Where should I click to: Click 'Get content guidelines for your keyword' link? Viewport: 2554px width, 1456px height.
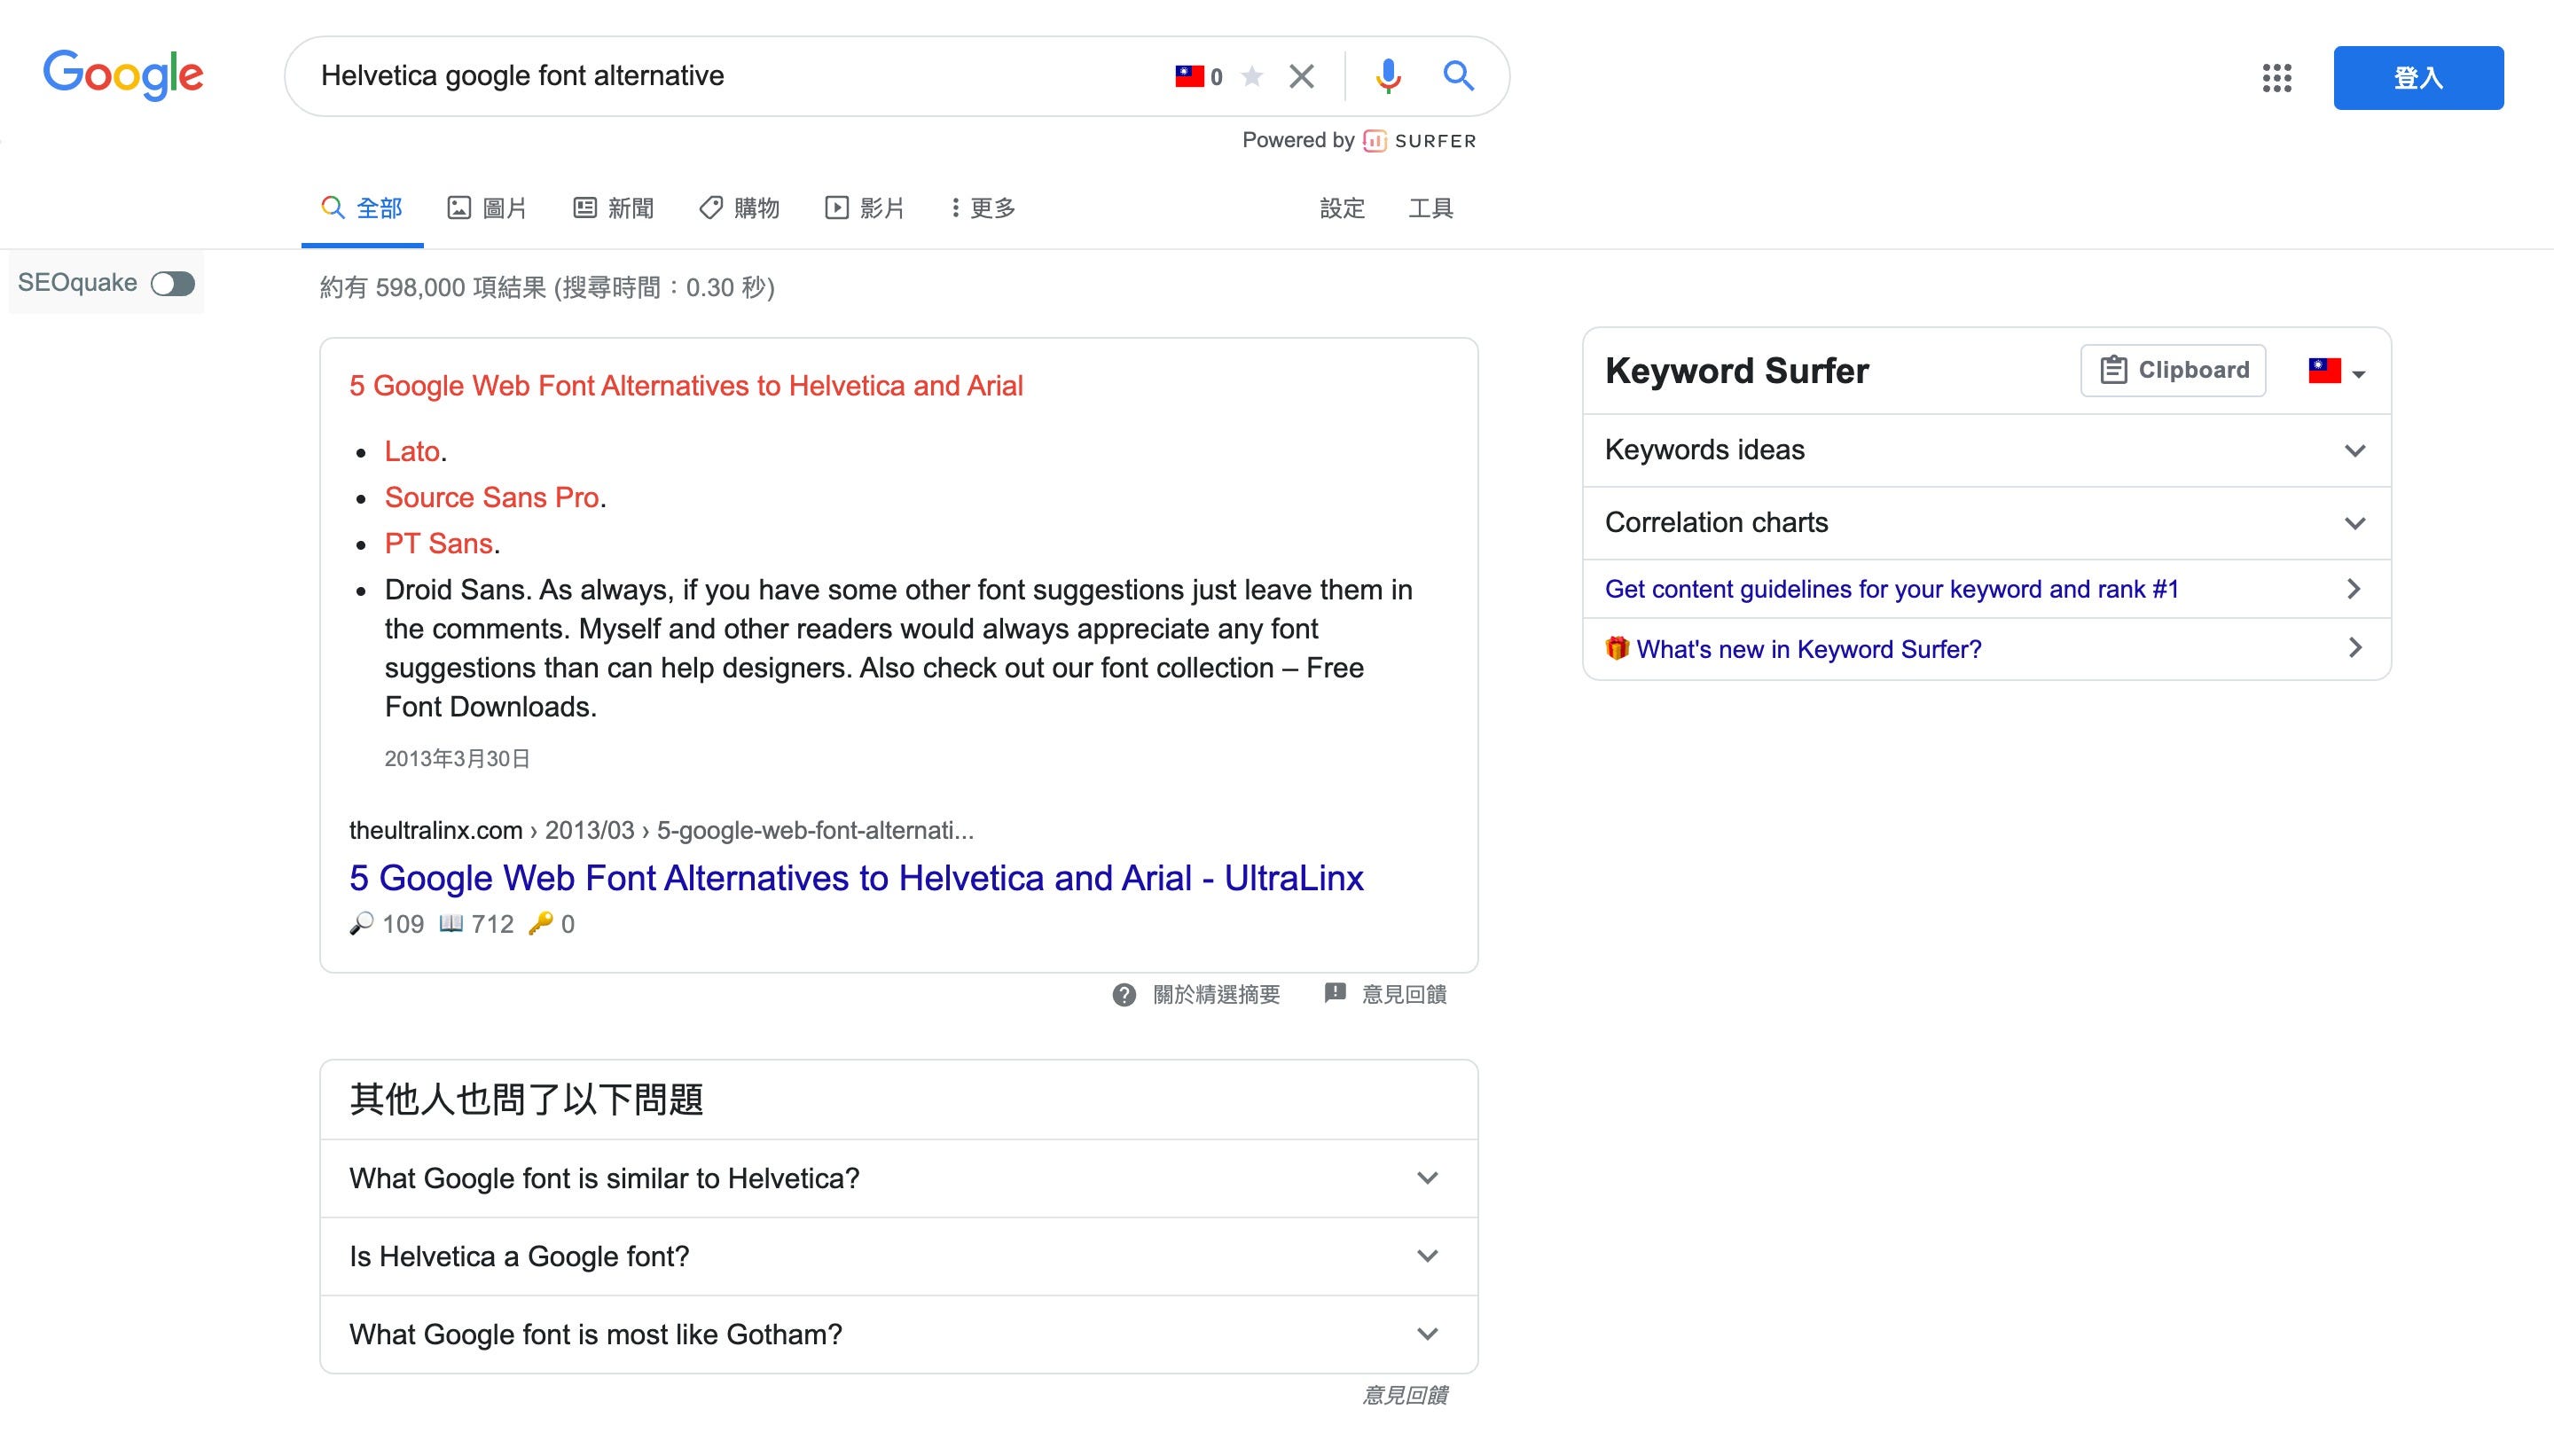pos(1892,589)
